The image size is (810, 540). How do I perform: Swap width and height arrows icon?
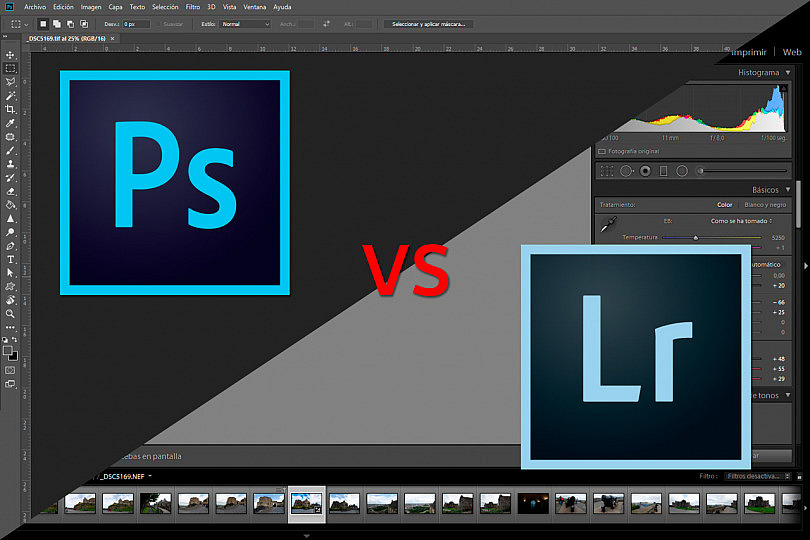coord(326,24)
